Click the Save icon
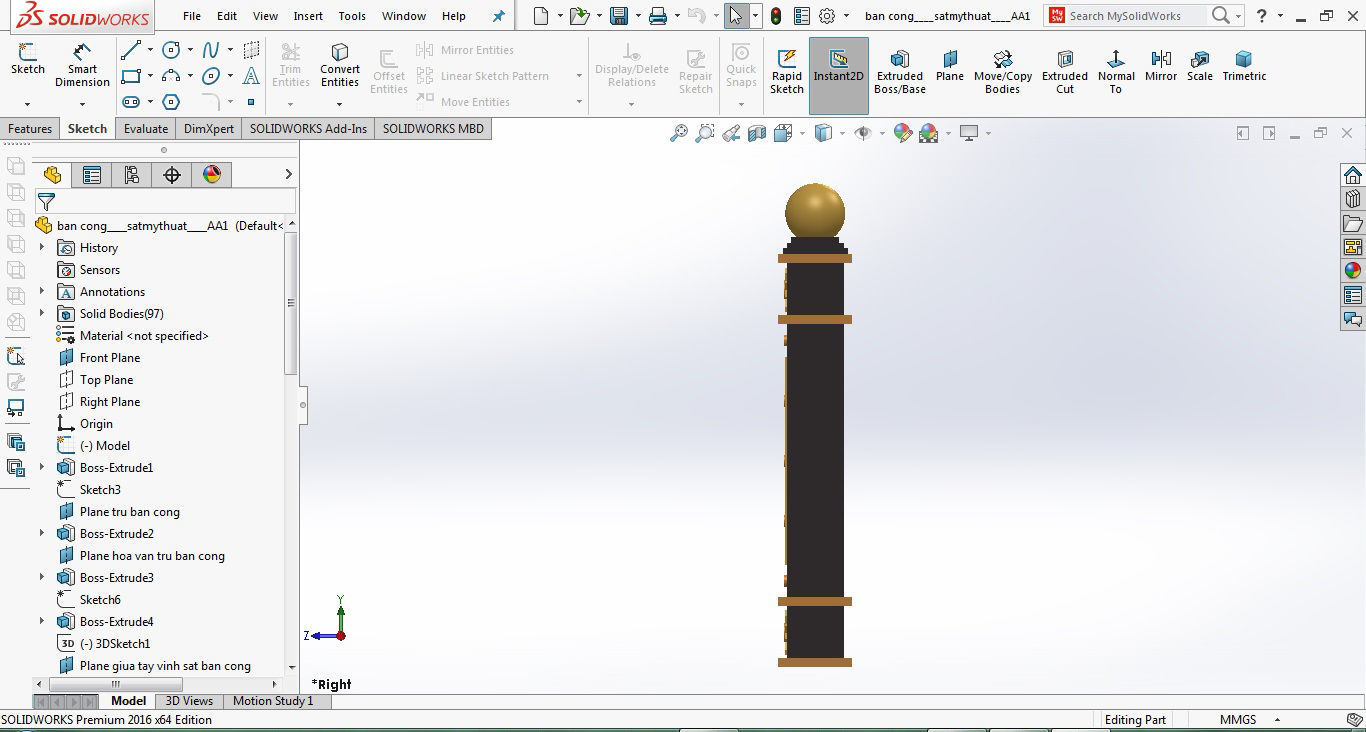1366x732 pixels. tap(619, 16)
